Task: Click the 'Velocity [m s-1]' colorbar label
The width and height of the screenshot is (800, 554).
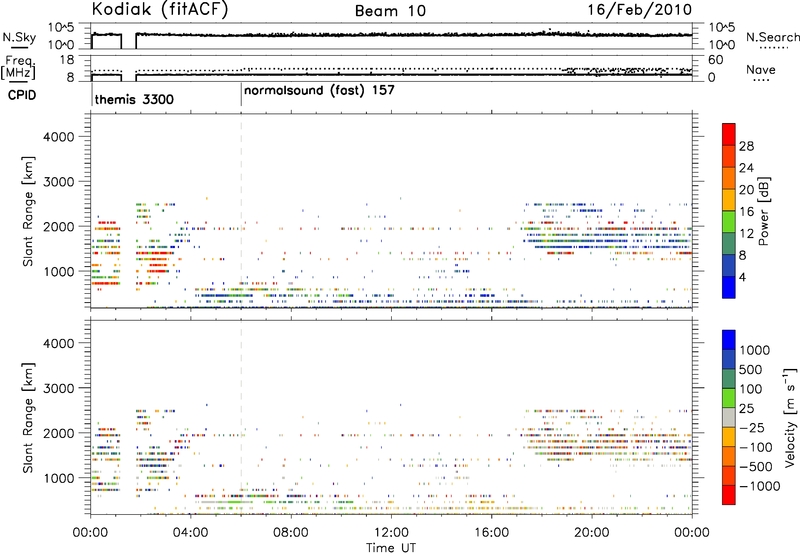Action: pos(789,417)
